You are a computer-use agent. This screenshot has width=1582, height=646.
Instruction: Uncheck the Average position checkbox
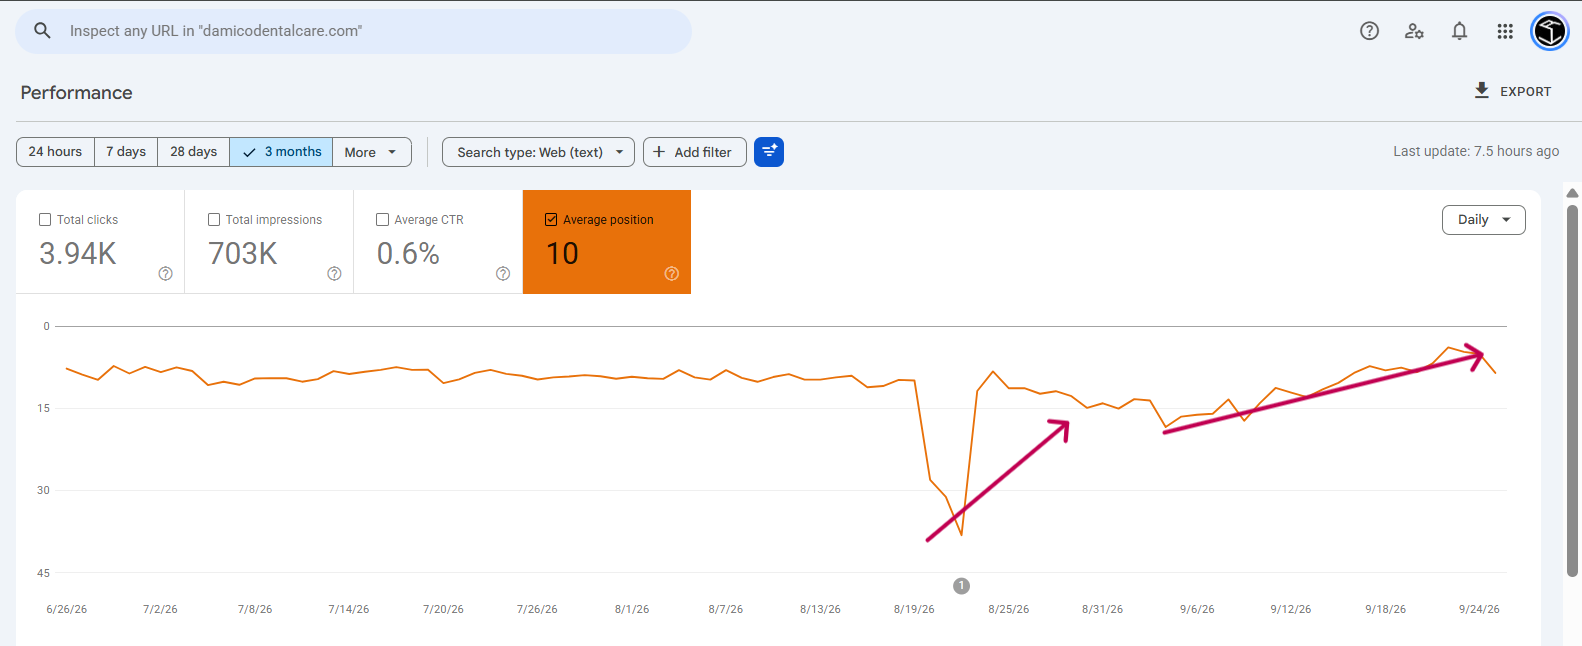pos(551,220)
